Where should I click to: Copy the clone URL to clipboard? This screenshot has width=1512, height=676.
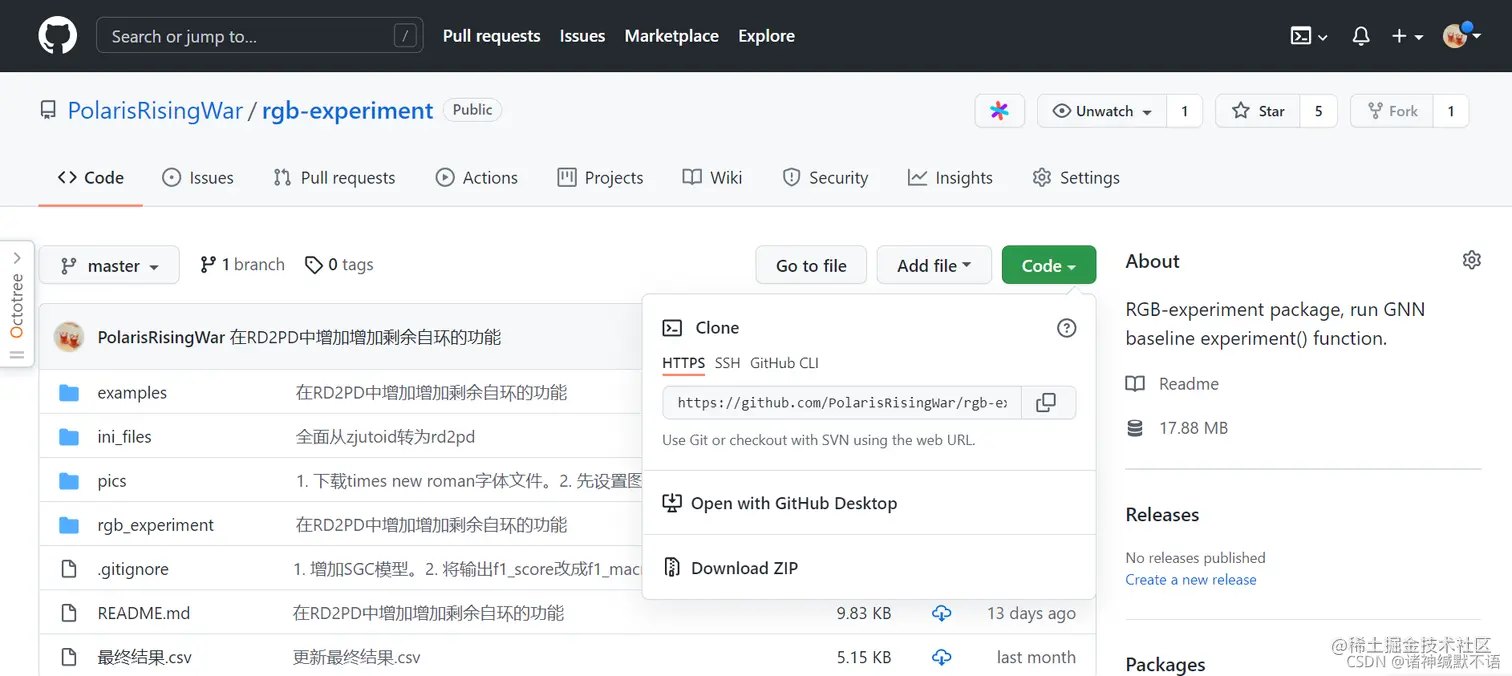1047,403
